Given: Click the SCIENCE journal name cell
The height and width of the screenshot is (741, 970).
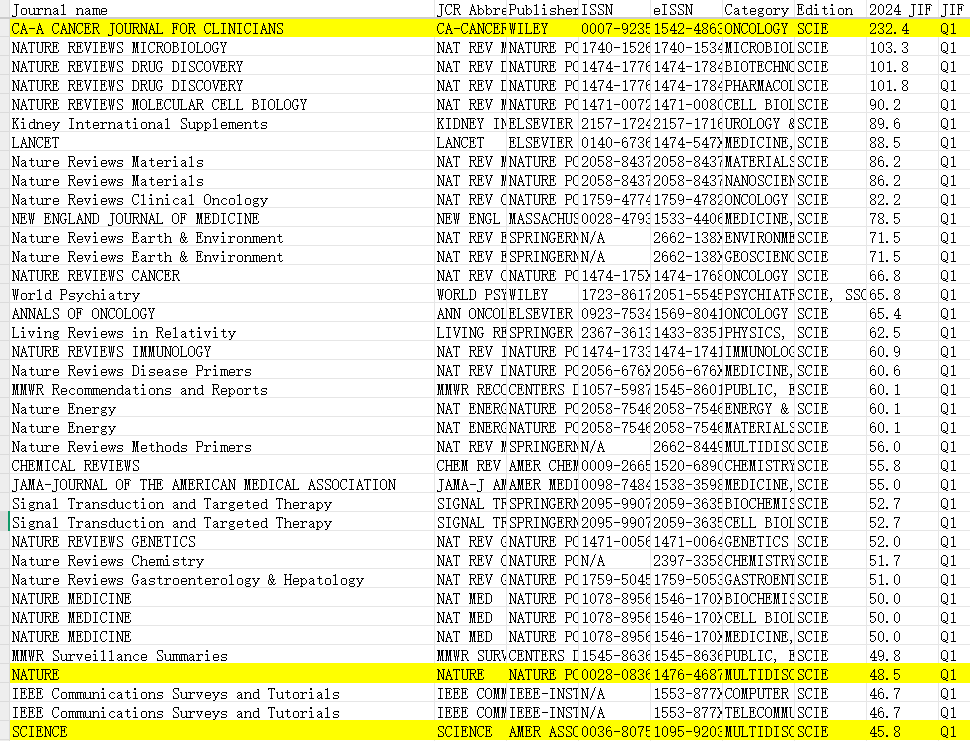Looking at the screenshot, I should tap(222, 732).
